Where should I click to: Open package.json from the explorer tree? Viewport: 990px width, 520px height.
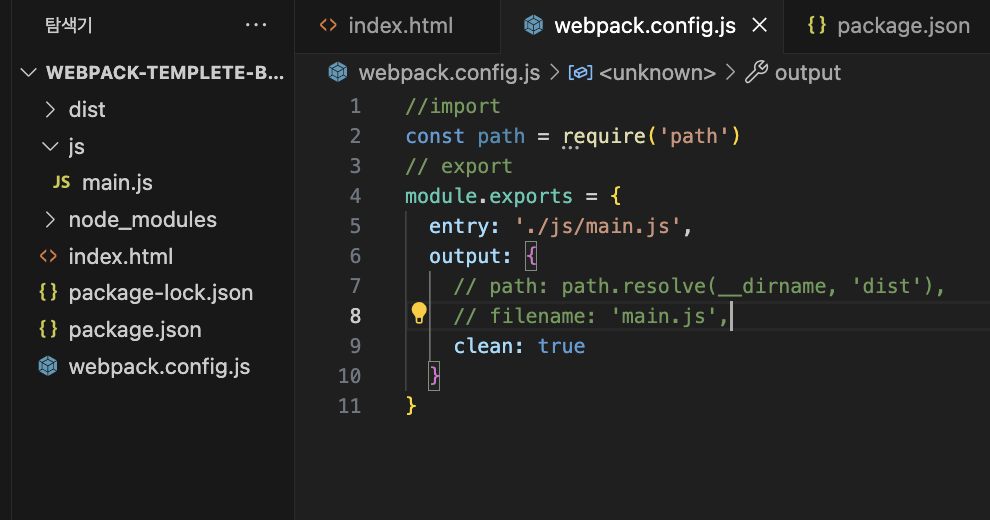135,330
